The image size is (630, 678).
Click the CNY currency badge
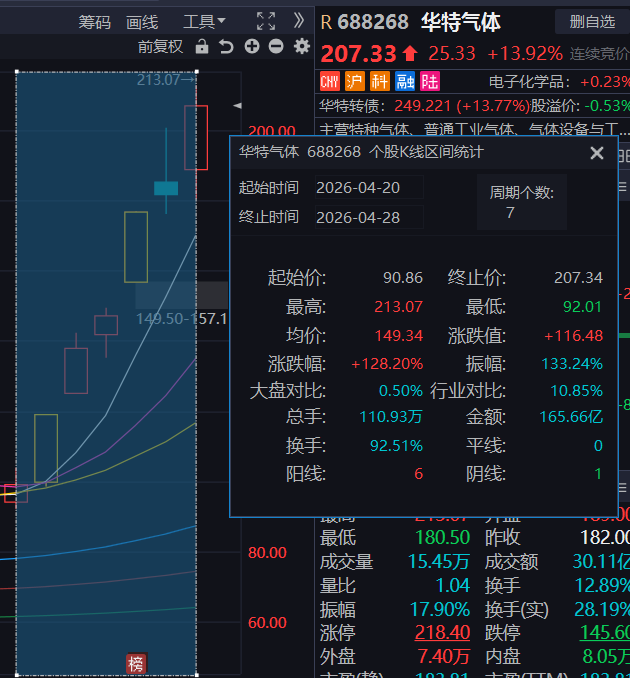pos(329,81)
